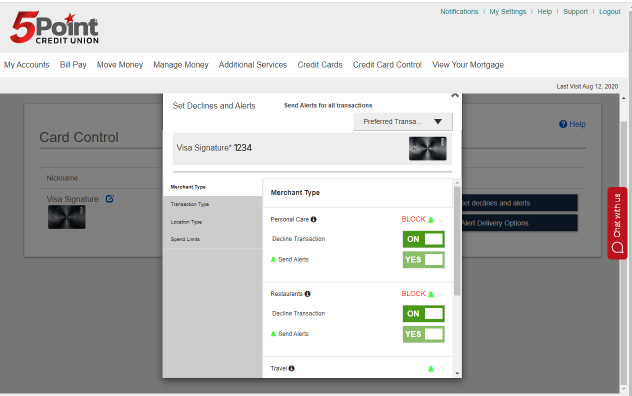632x396 pixels.
Task: Click the 5Point Credit Union logo
Action: click(x=54, y=27)
